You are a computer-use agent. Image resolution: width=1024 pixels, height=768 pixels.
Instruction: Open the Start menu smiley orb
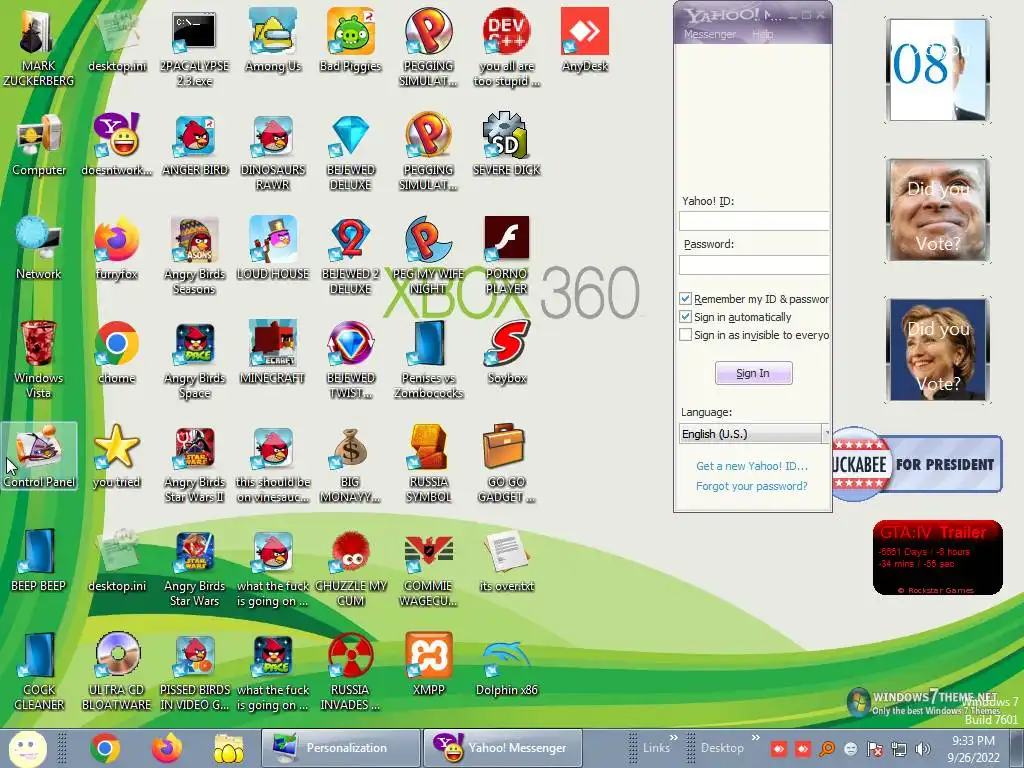pyautogui.click(x=28, y=748)
